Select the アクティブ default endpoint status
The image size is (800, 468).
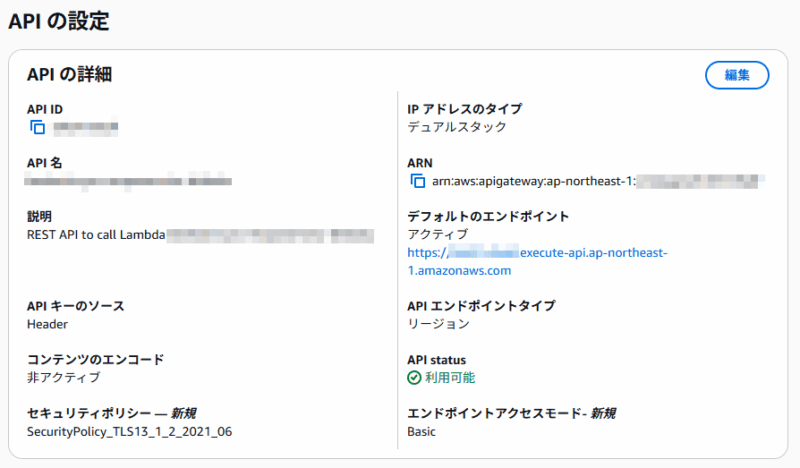point(438,234)
